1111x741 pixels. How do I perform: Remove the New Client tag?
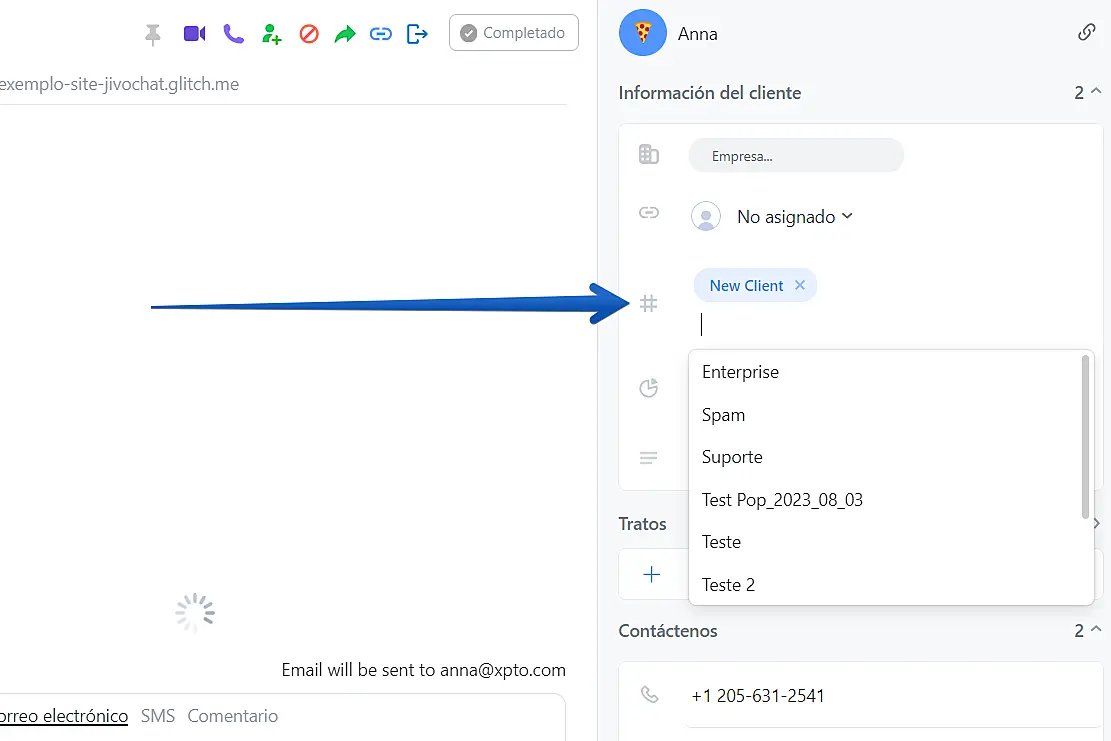click(x=800, y=285)
